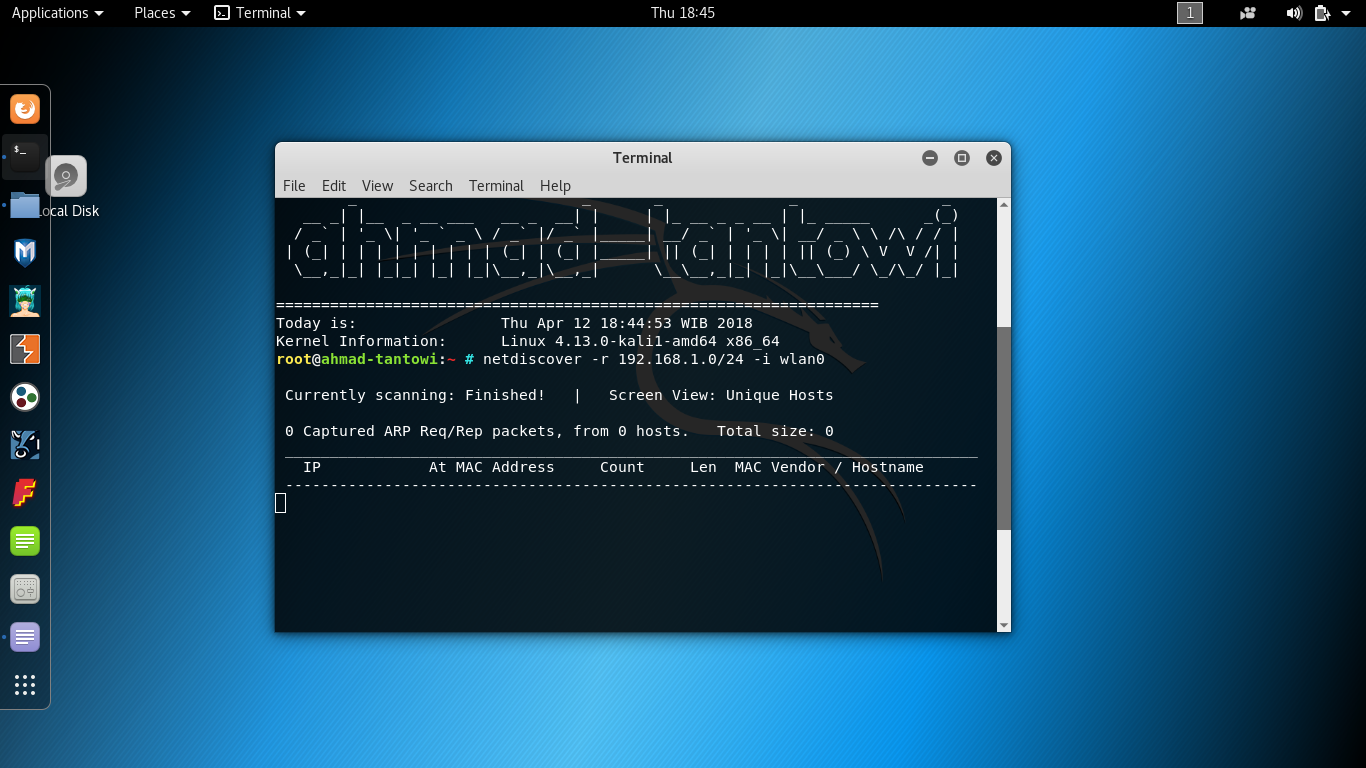The height and width of the screenshot is (768, 1366).
Task: Launch the green notes dock icon
Action: [25, 541]
